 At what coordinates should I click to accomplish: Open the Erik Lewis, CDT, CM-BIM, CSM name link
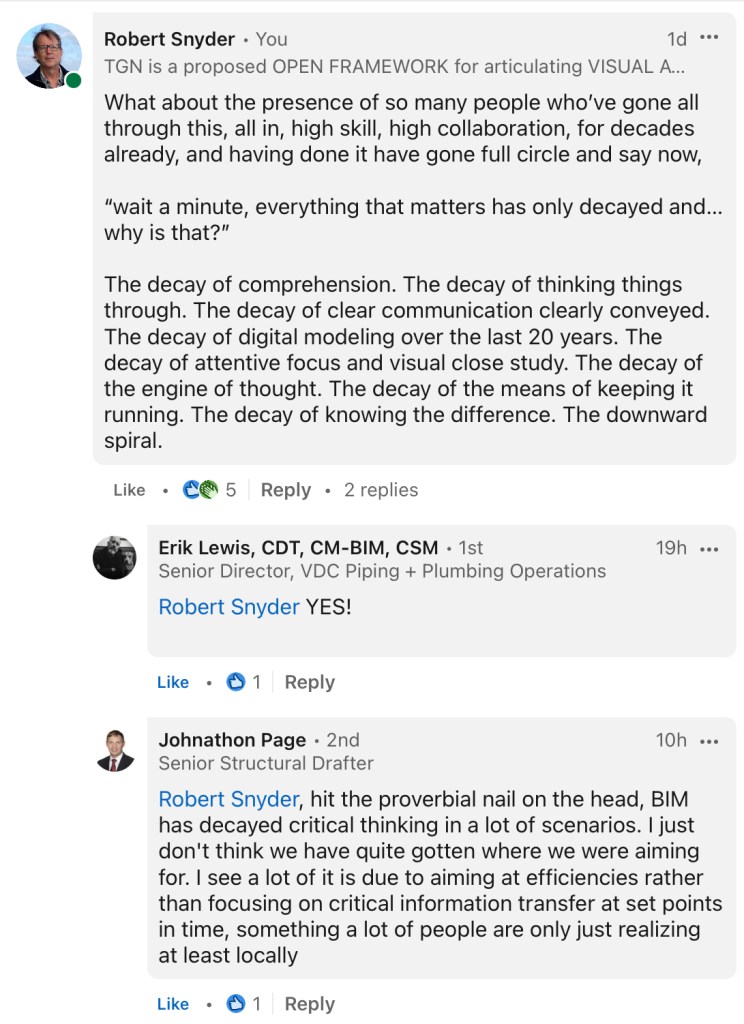298,548
